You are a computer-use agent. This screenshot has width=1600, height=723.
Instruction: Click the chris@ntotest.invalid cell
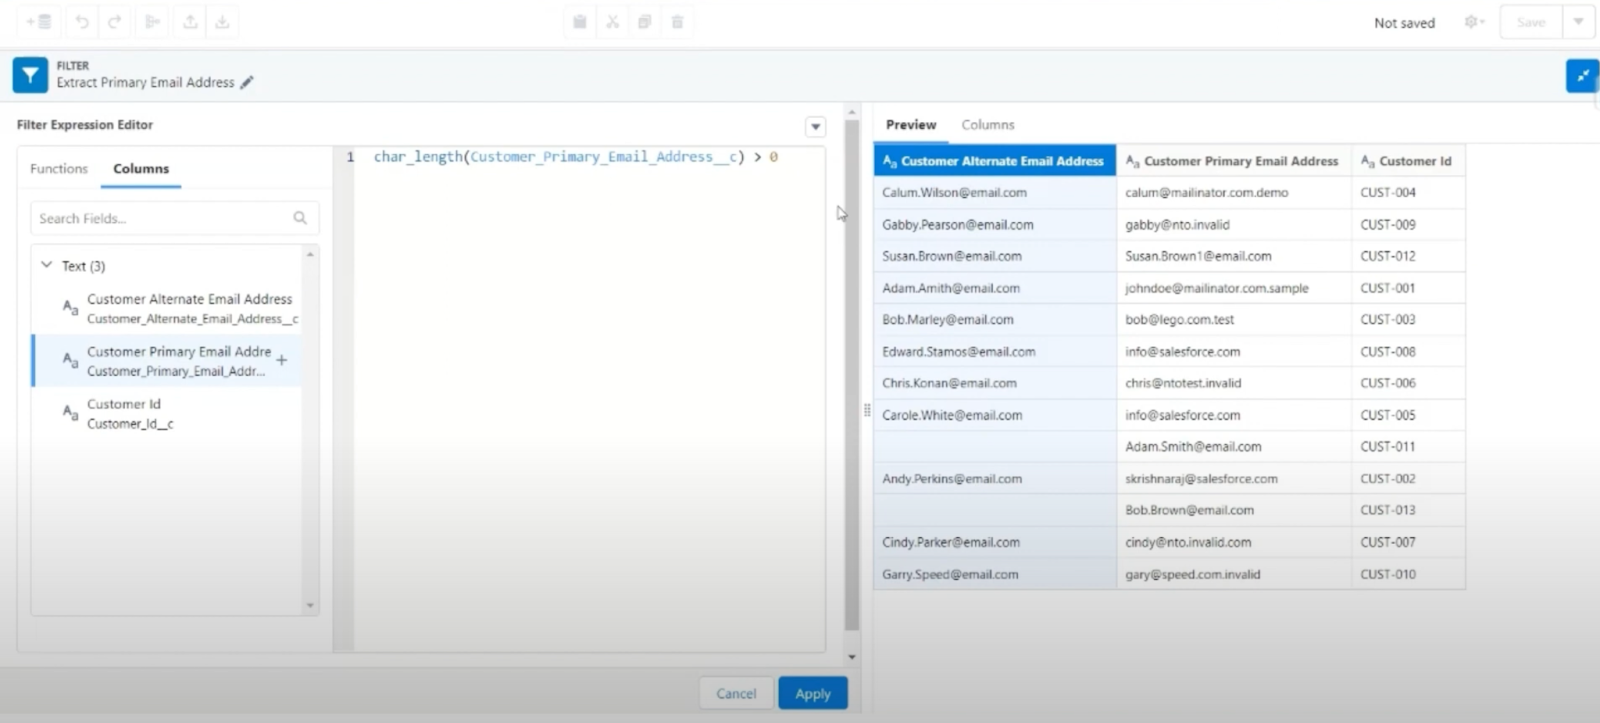1234,383
